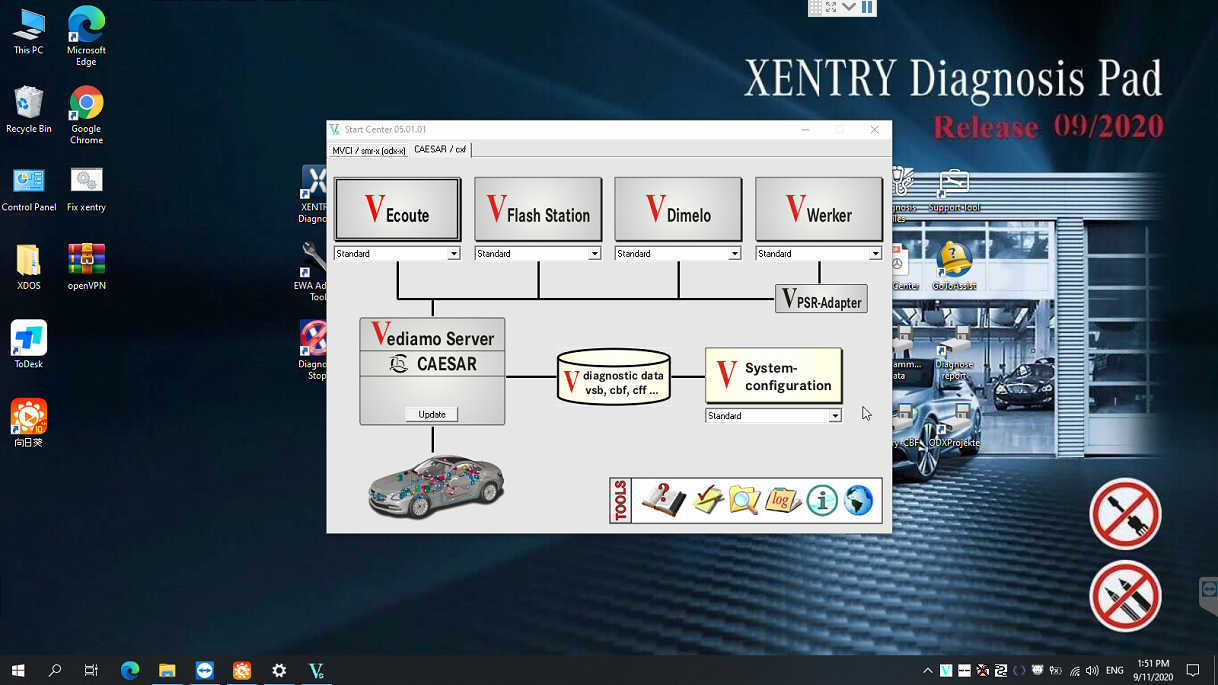Select This PC desktop icon
This screenshot has height=685, width=1218.
[x=29, y=31]
